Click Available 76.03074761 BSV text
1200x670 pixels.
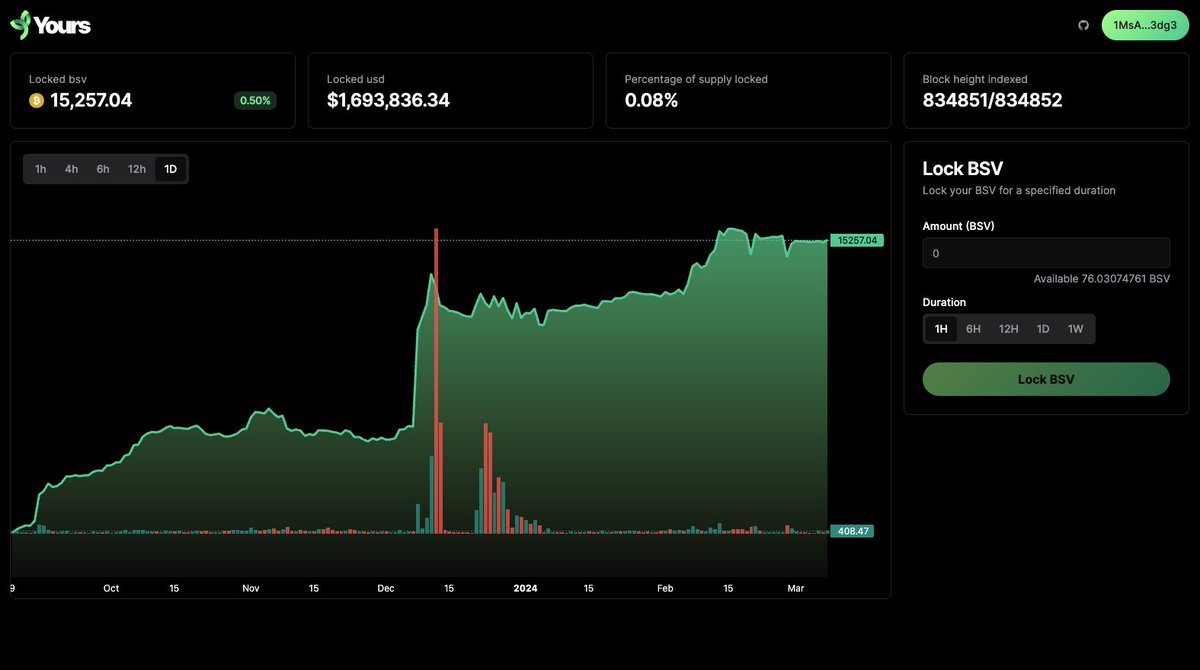click(1102, 279)
